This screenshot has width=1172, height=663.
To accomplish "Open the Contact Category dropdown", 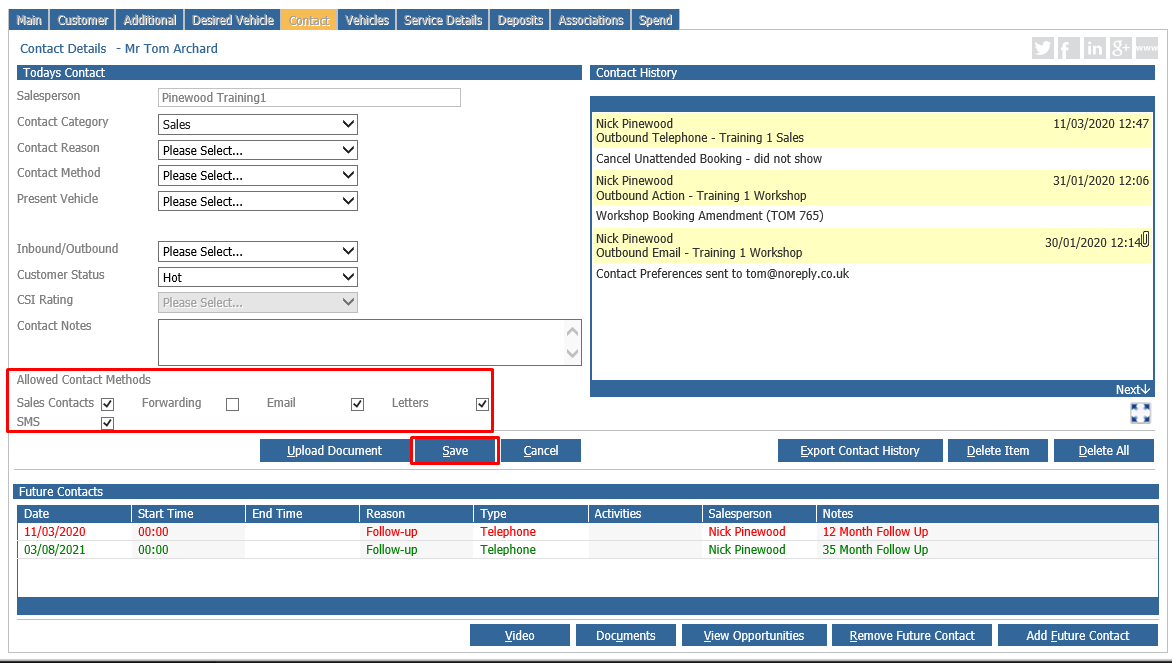I will coord(258,124).
